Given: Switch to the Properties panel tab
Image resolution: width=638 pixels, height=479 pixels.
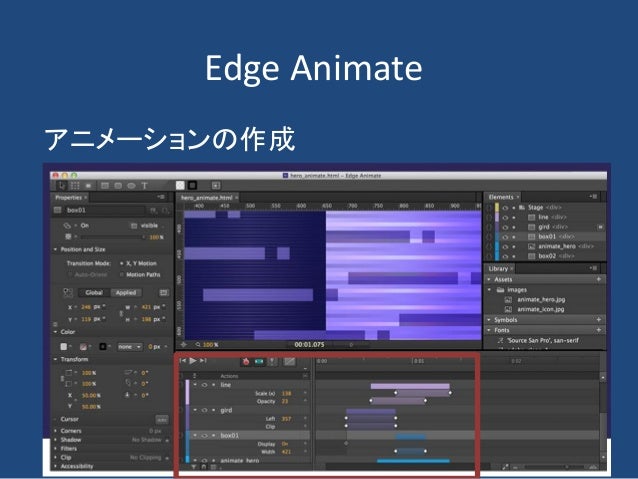Looking at the screenshot, I should pyautogui.click(x=68, y=197).
